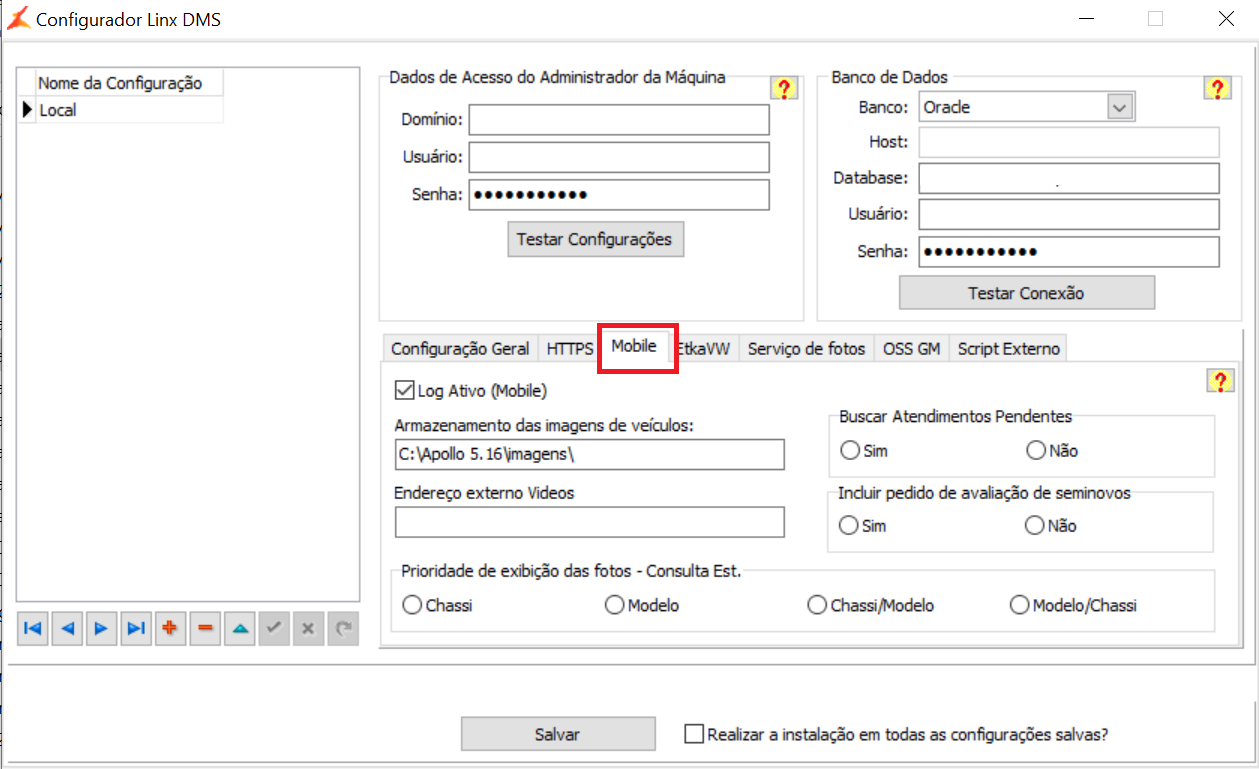The height and width of the screenshot is (769, 1259).
Task: Click the Testar Conexão button
Action: pyautogui.click(x=1027, y=293)
